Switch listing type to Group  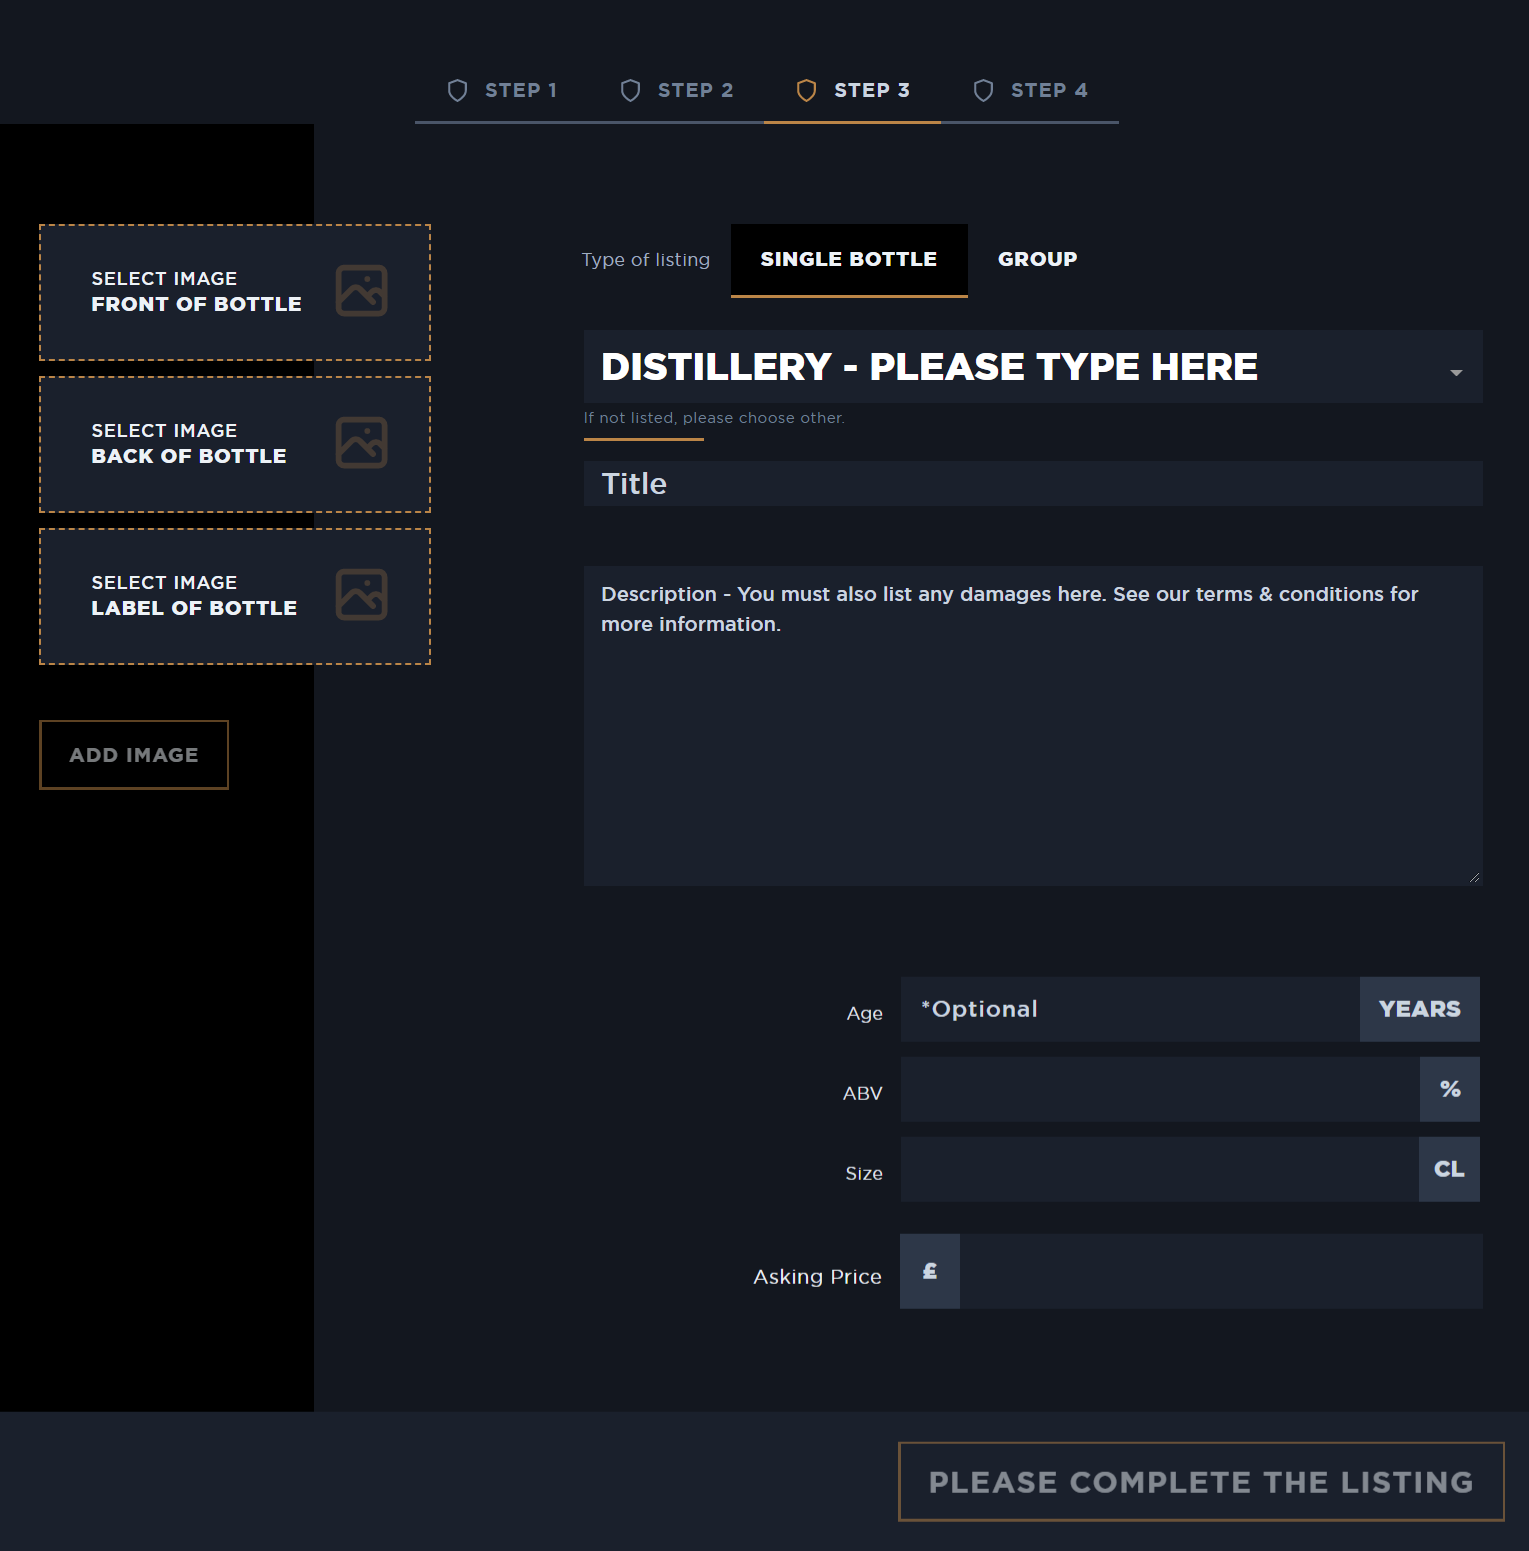click(1037, 259)
